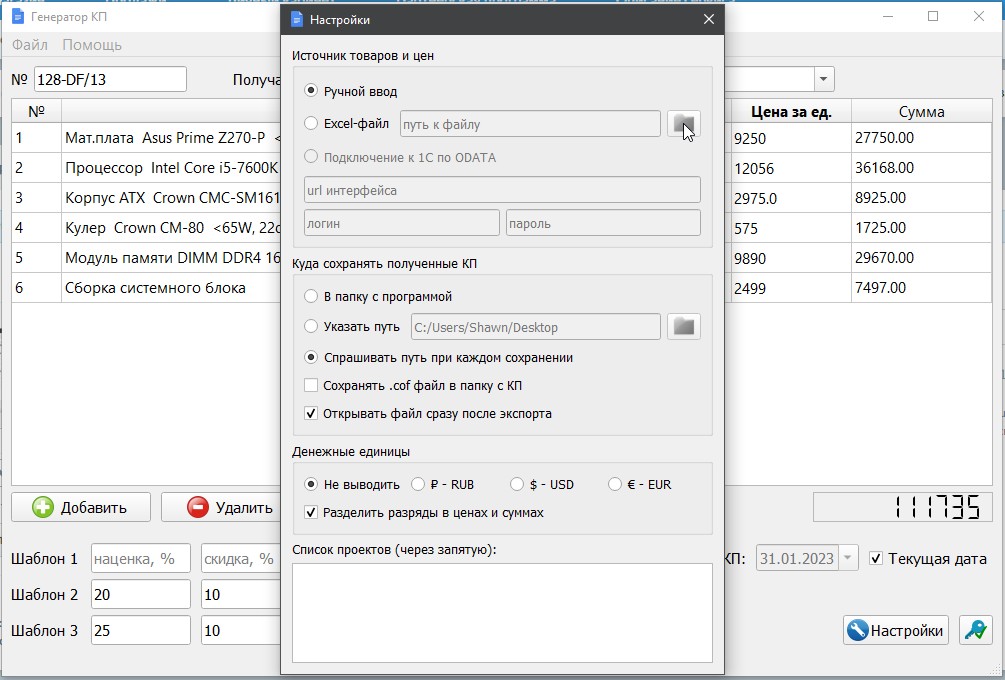The image size is (1005, 680).
Task: Choose the В папку с программой option
Action: click(311, 297)
